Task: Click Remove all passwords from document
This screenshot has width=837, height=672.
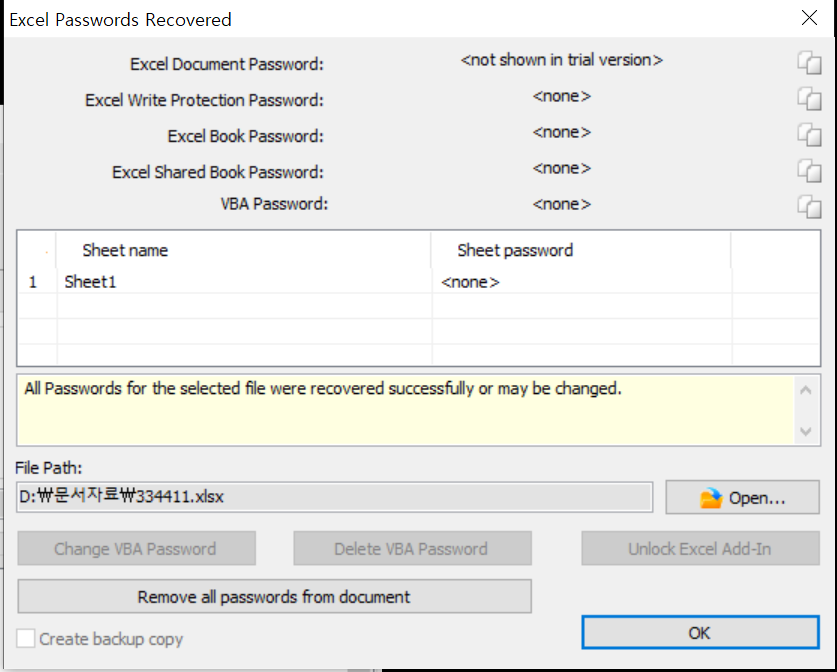Action: point(274,596)
